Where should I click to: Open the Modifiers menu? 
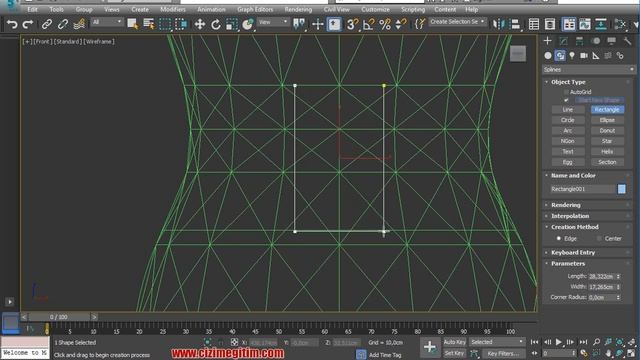coord(173,9)
